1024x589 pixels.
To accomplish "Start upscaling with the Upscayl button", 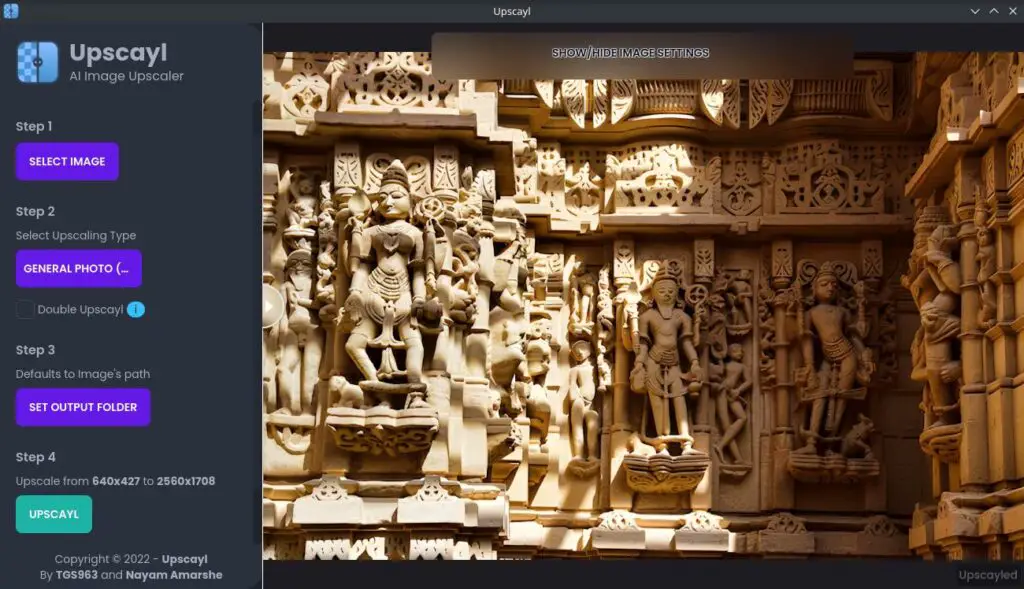I will tap(54, 514).
